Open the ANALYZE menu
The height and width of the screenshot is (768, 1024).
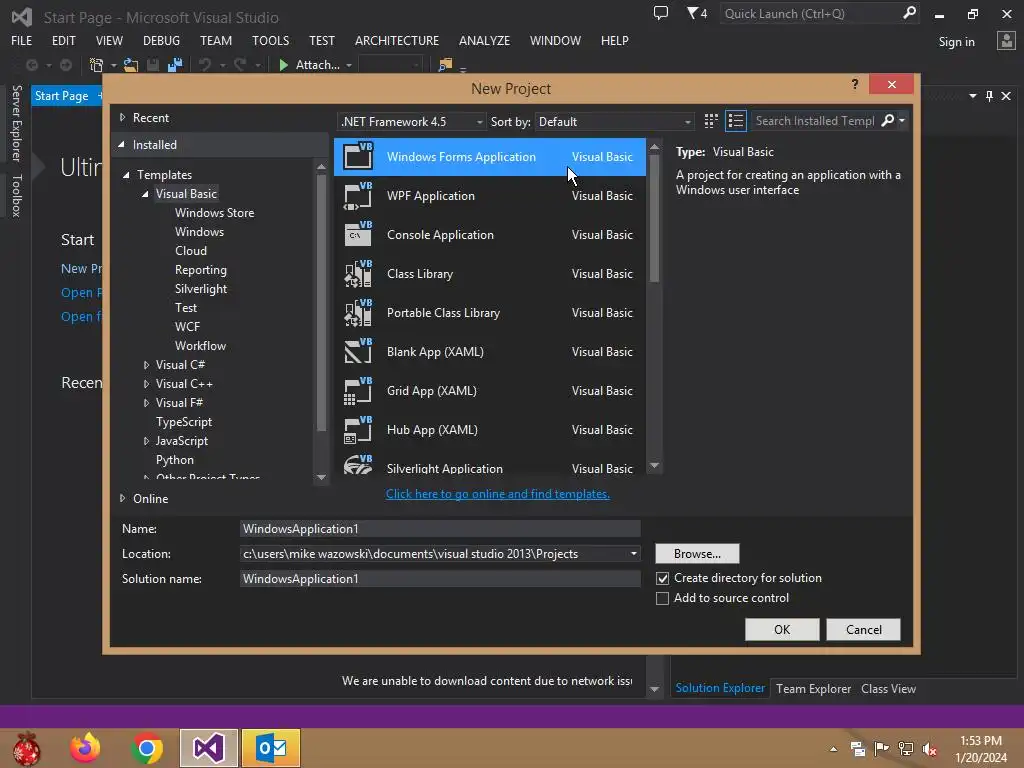pos(484,40)
